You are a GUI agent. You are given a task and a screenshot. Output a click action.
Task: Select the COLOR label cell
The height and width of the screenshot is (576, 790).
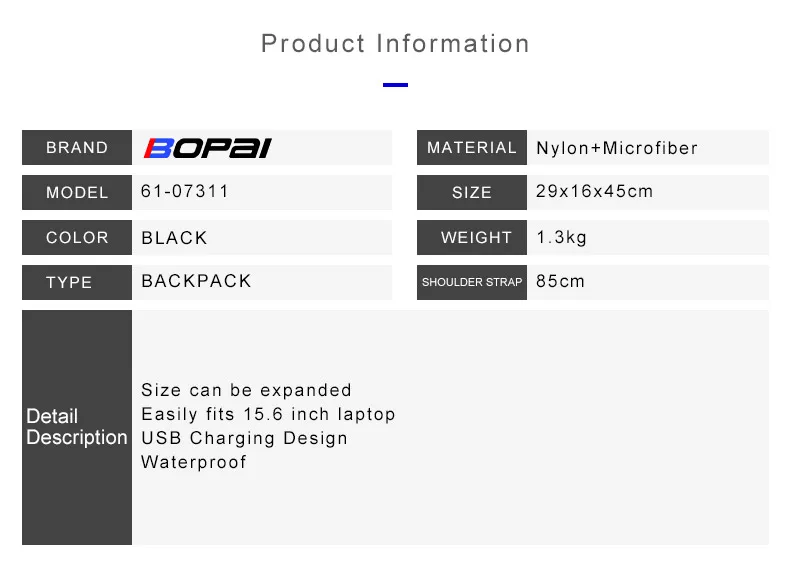(x=77, y=237)
